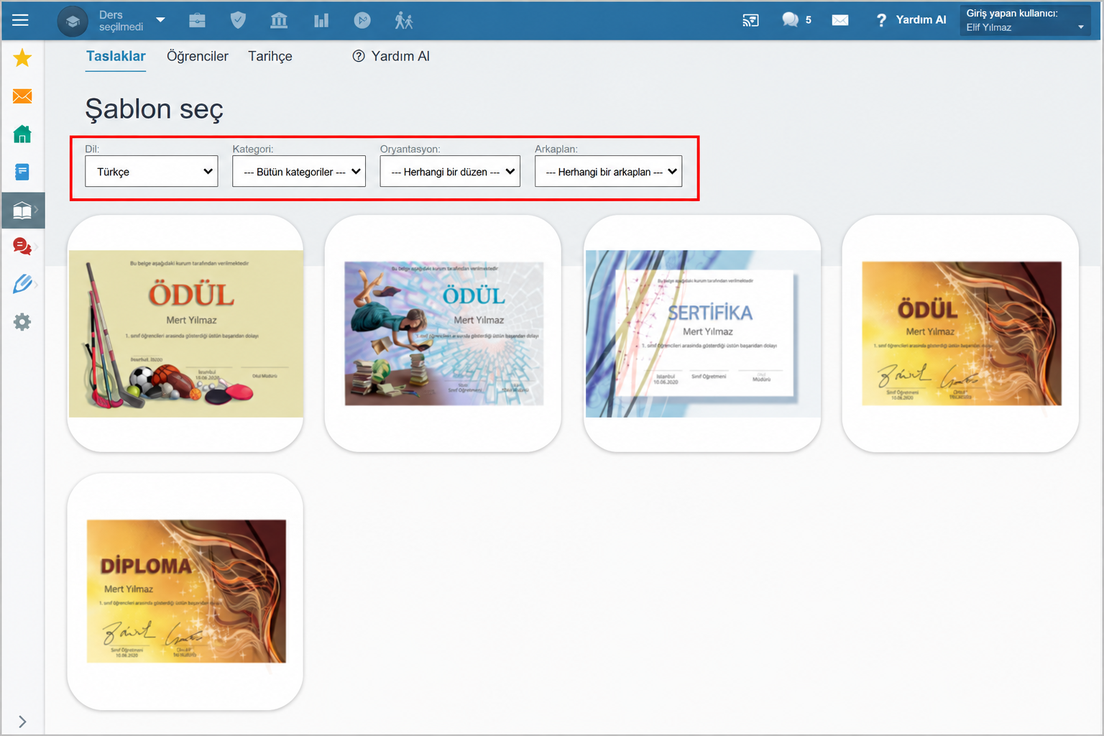
Task: Open the orange envelope sidebar icon
Action: point(23,96)
